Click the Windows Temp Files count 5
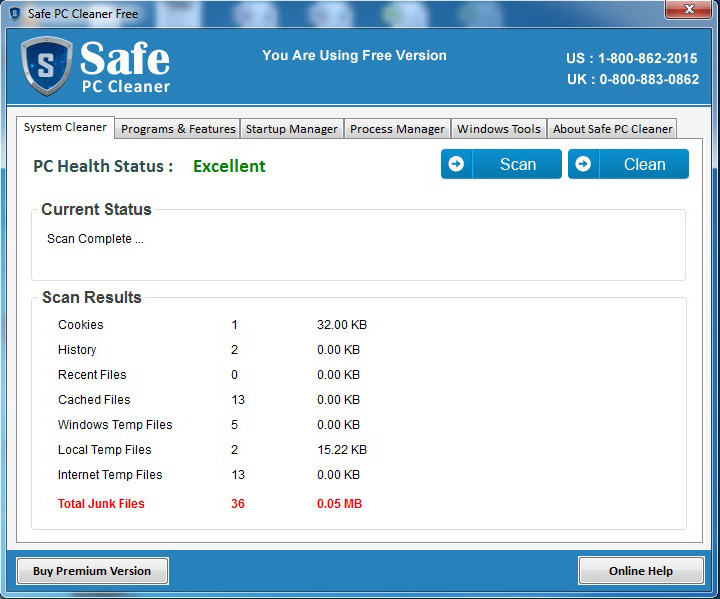The width and height of the screenshot is (720, 599). coord(234,425)
